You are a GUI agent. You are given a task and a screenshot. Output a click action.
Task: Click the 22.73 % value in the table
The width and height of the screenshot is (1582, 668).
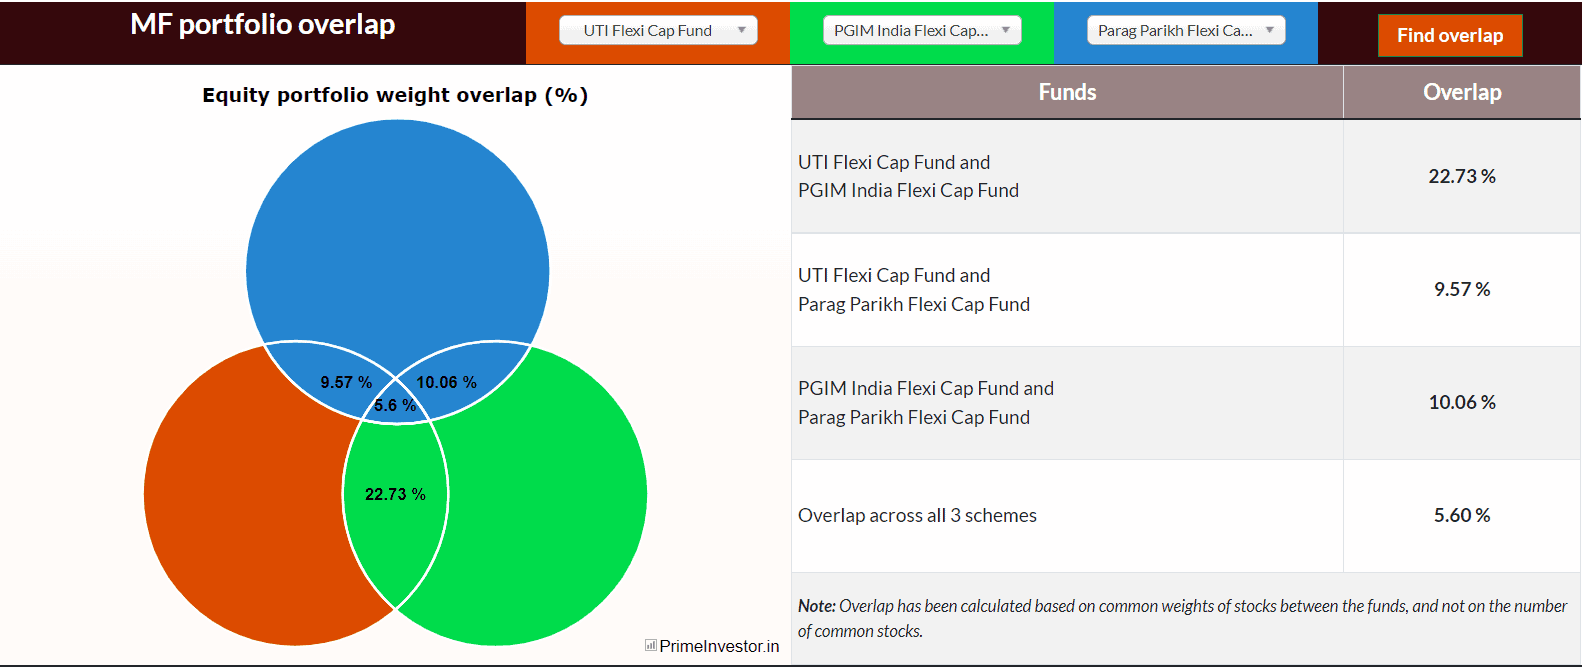tap(1462, 176)
